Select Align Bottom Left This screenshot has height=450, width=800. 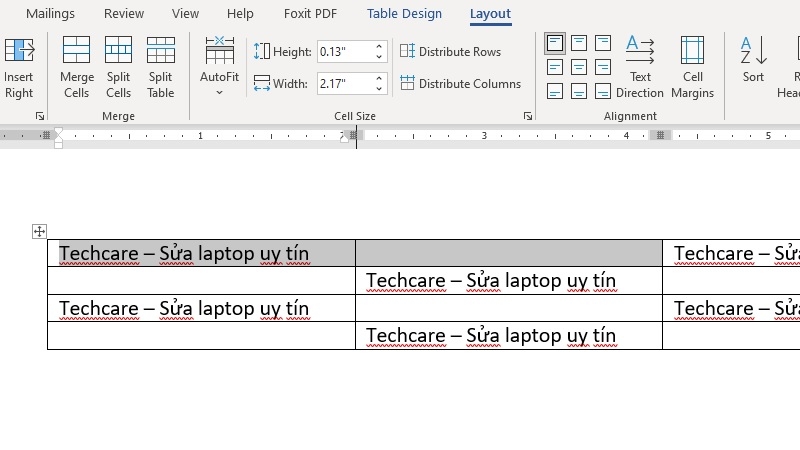click(x=555, y=91)
